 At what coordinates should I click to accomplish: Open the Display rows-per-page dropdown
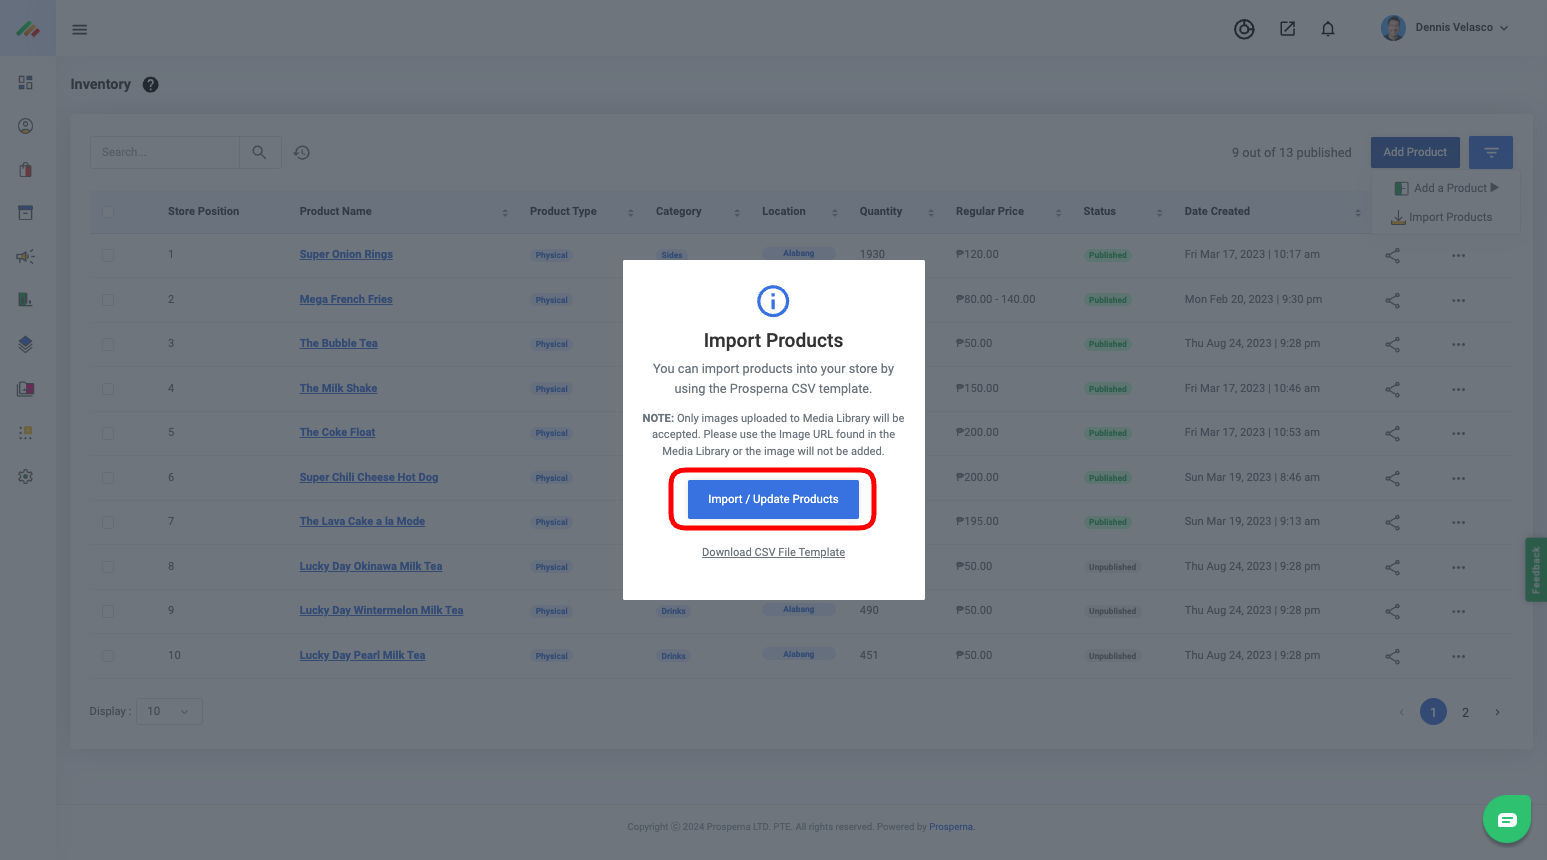(x=169, y=711)
